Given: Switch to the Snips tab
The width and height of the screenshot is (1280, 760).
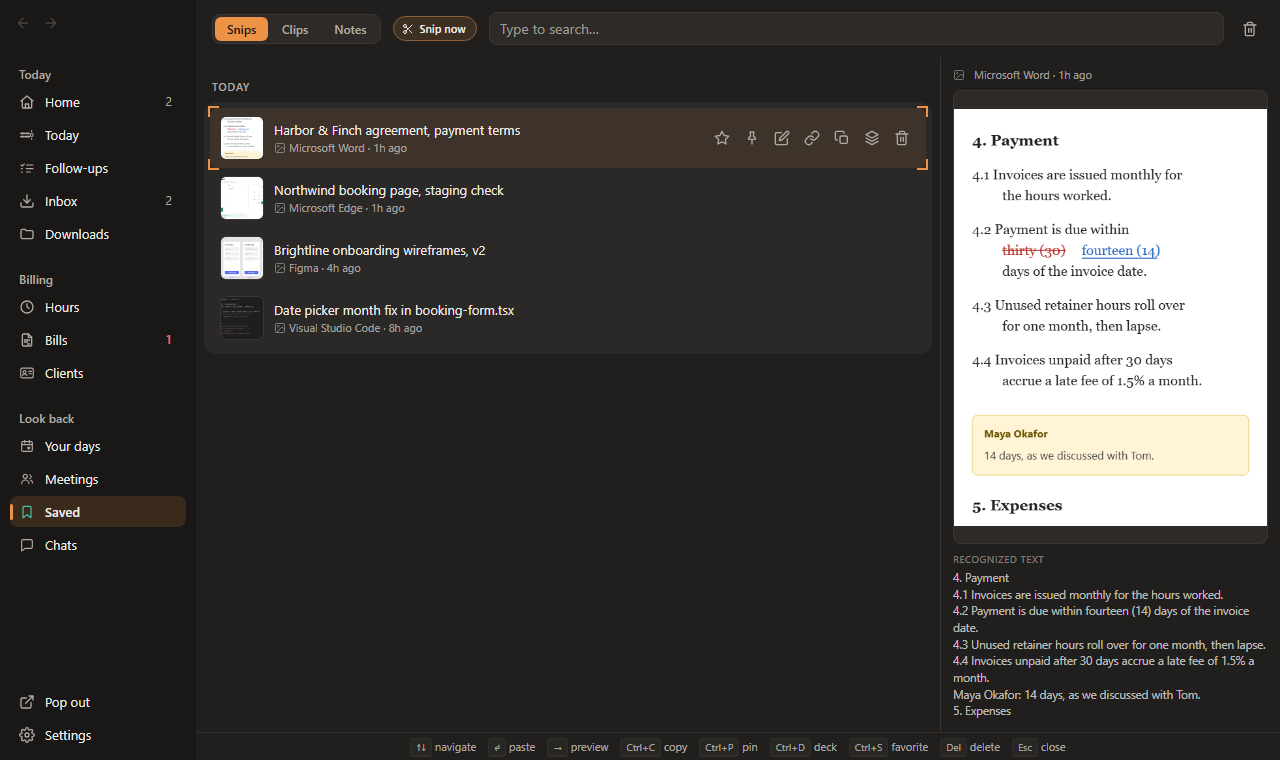Looking at the screenshot, I should (241, 29).
